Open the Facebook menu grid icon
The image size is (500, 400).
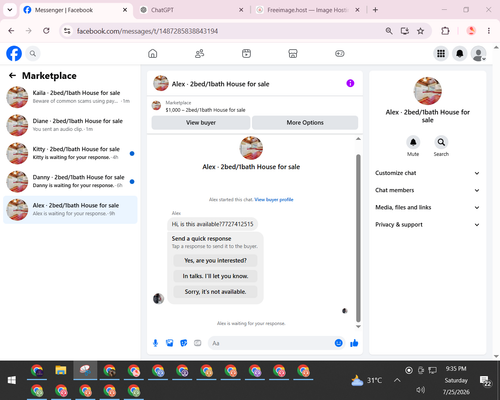coord(441,53)
